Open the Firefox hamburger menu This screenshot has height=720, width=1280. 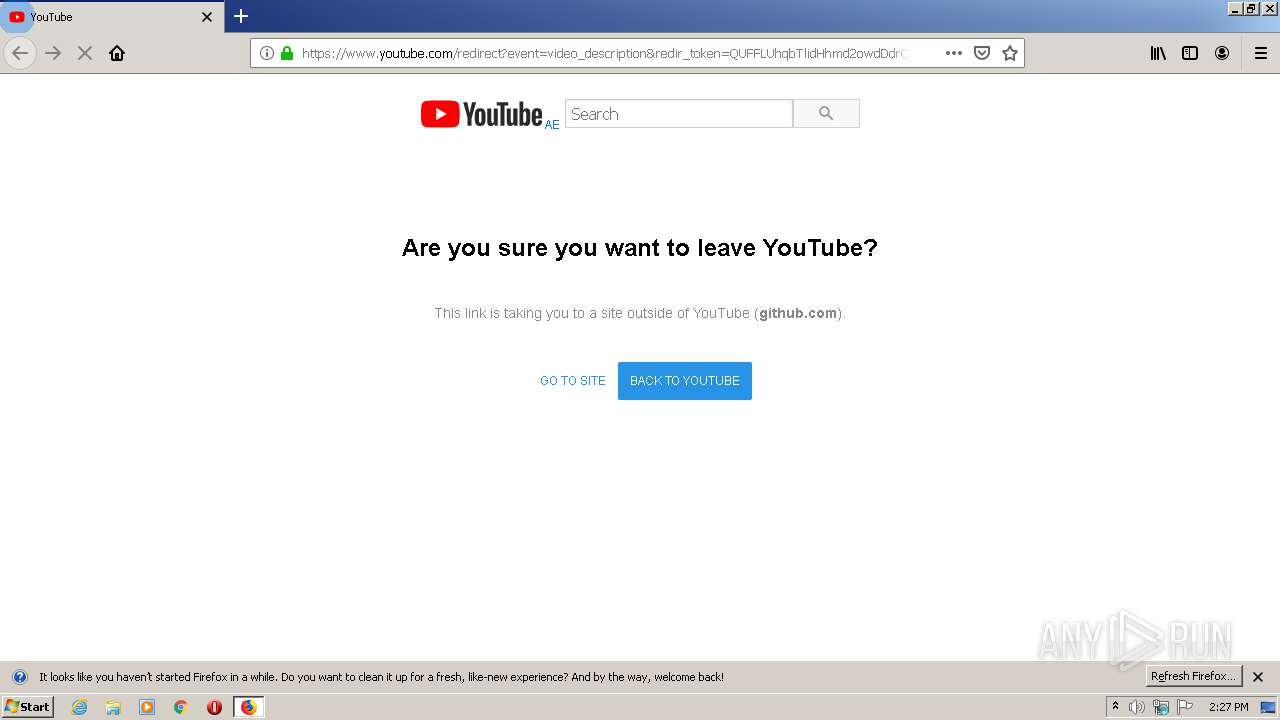[x=1261, y=53]
